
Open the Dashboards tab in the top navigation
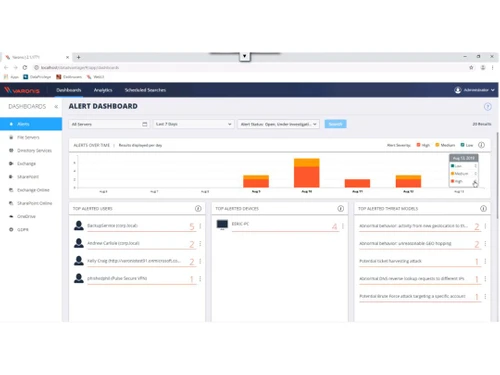coord(69,90)
